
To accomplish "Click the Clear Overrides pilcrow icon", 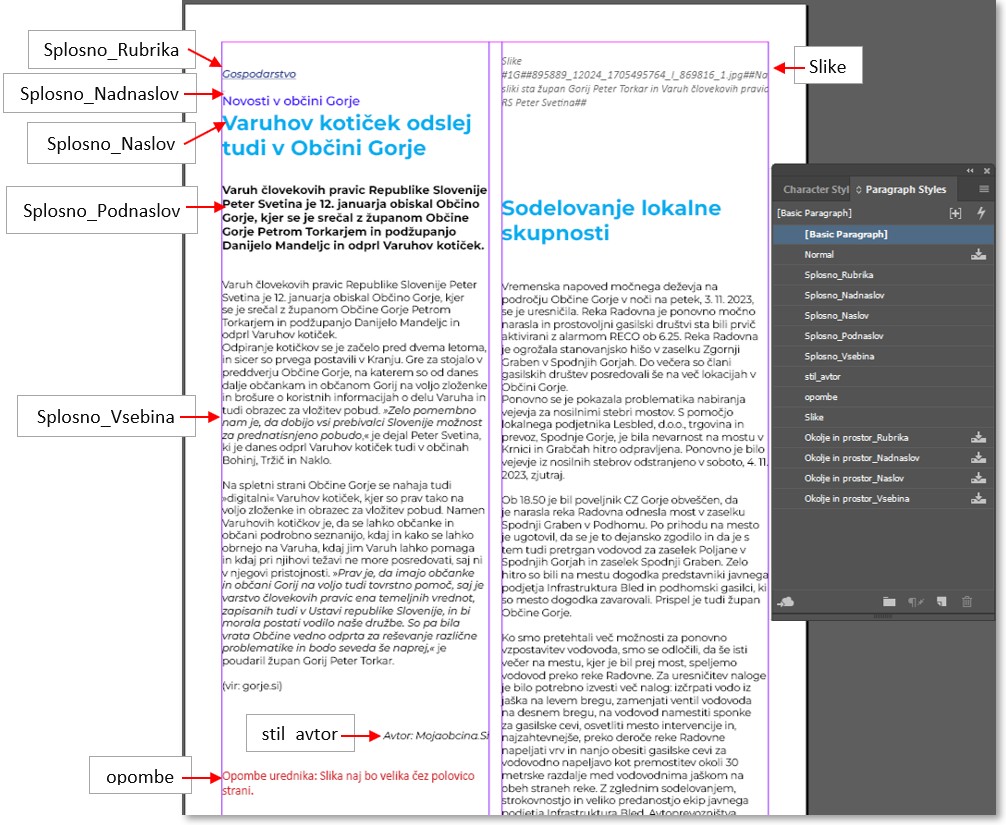I will point(915,601).
